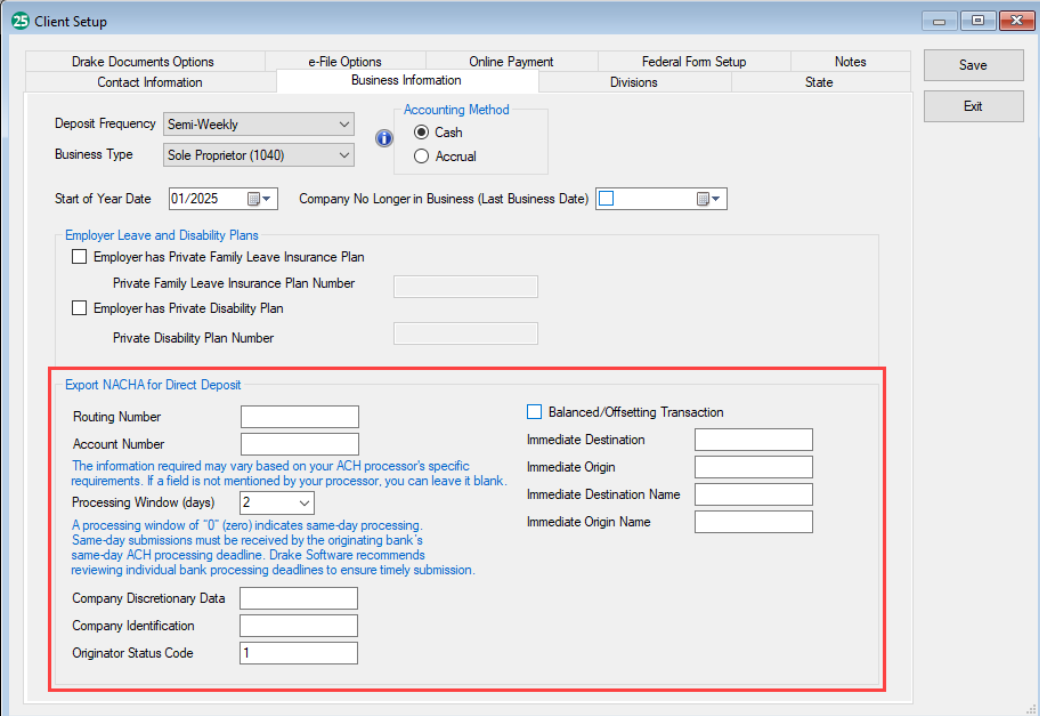Click inside the Routing Number field

click(x=298, y=416)
